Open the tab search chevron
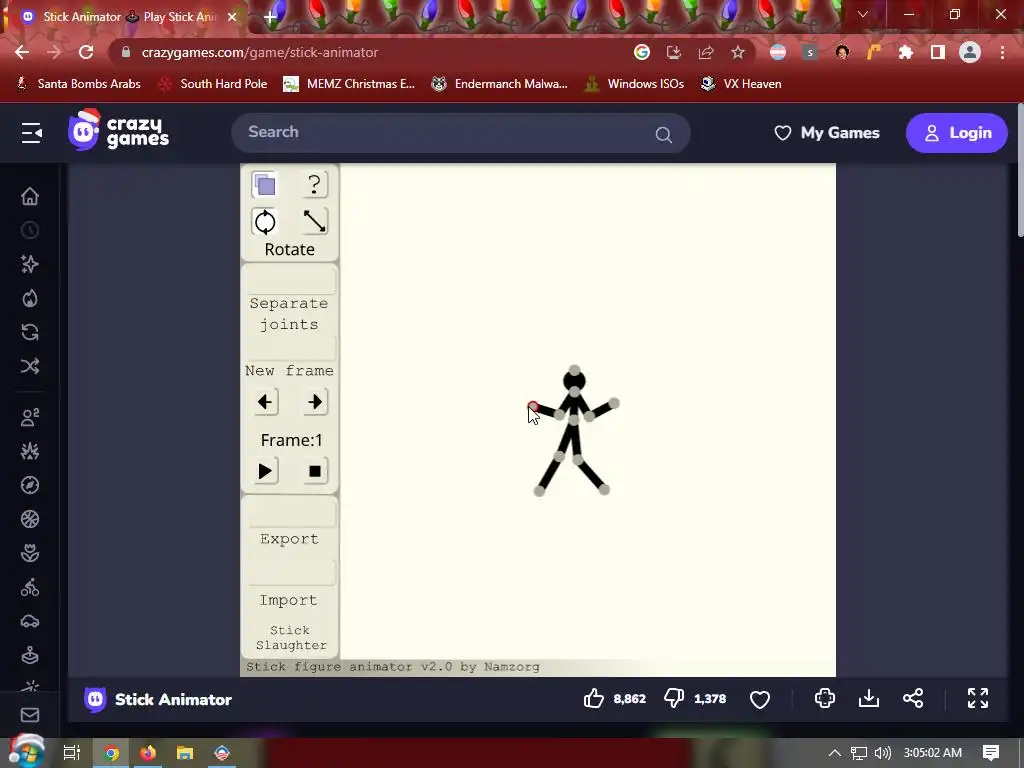Image resolution: width=1024 pixels, height=768 pixels. click(863, 14)
